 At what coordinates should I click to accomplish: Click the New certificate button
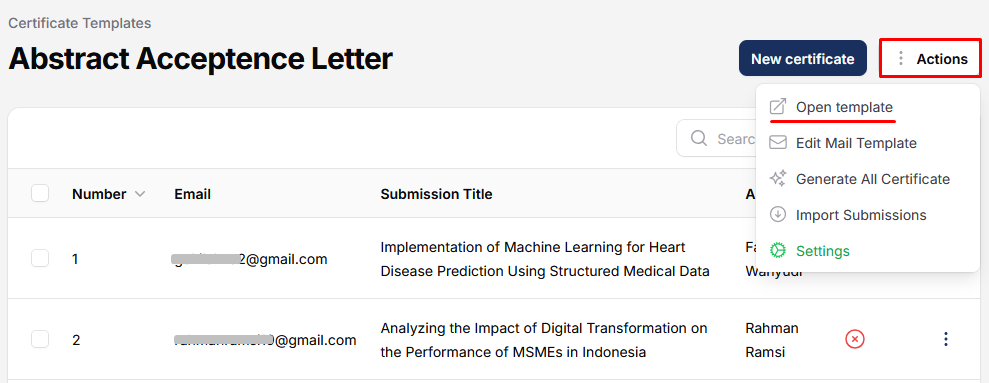pyautogui.click(x=803, y=59)
